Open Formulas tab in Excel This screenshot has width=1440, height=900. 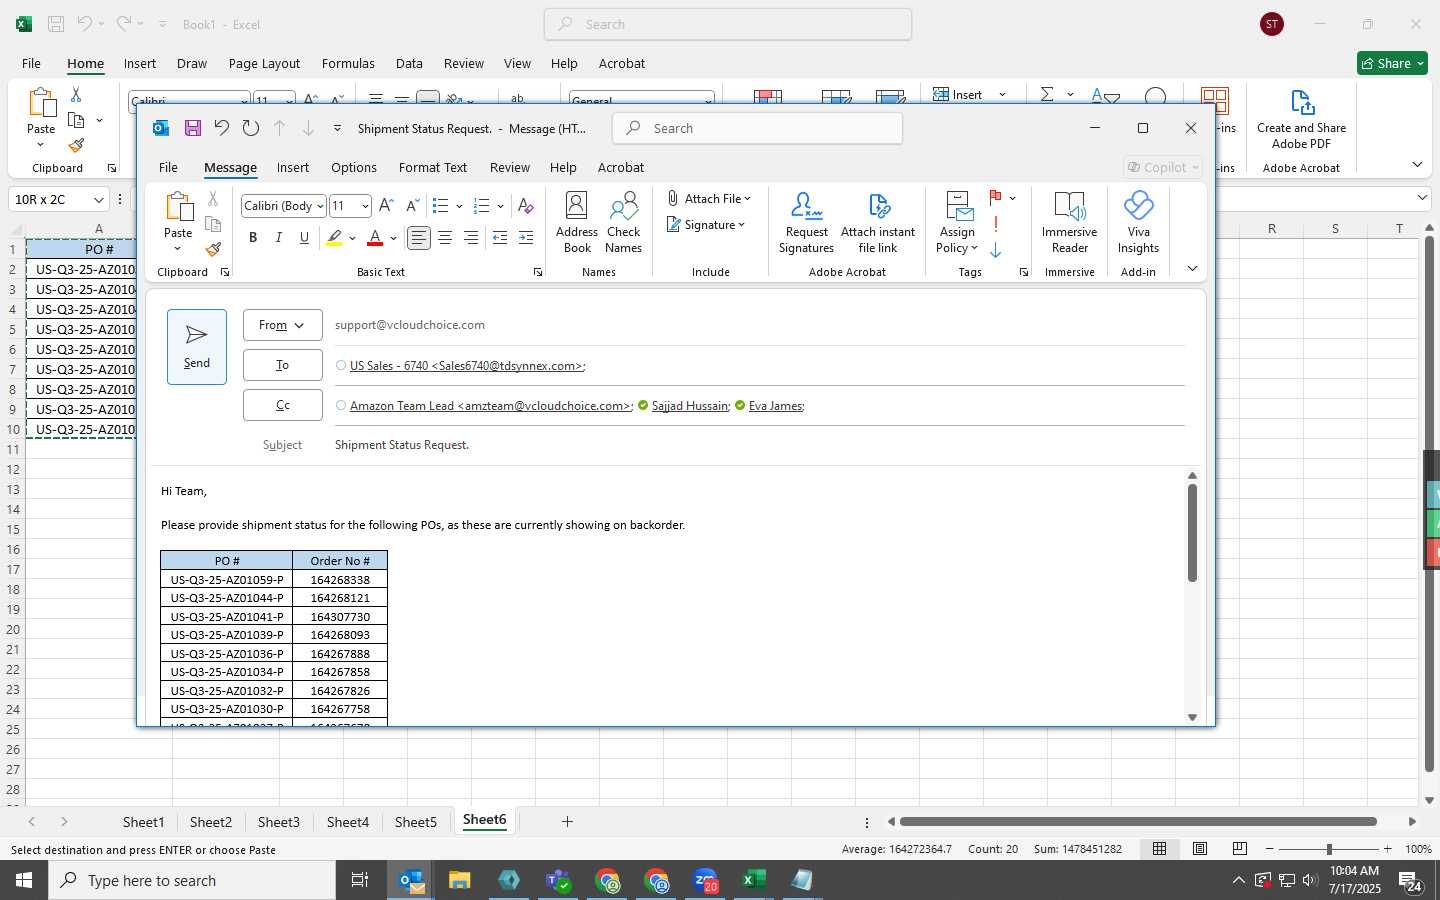[x=348, y=63]
